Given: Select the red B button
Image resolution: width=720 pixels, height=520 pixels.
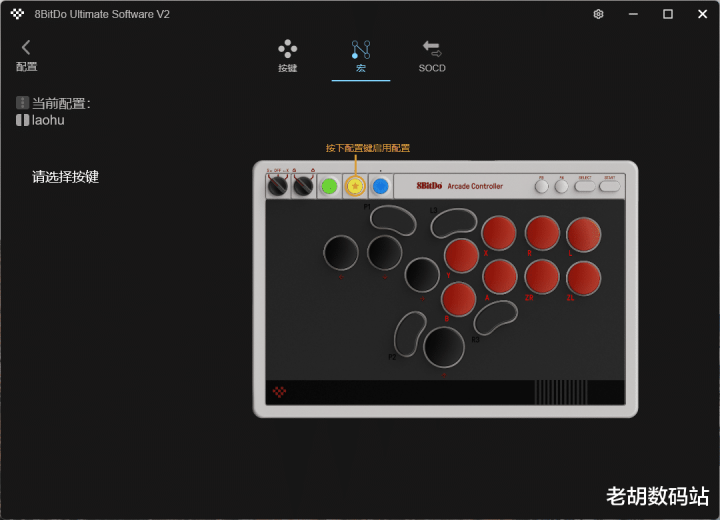Looking at the screenshot, I should (458, 299).
